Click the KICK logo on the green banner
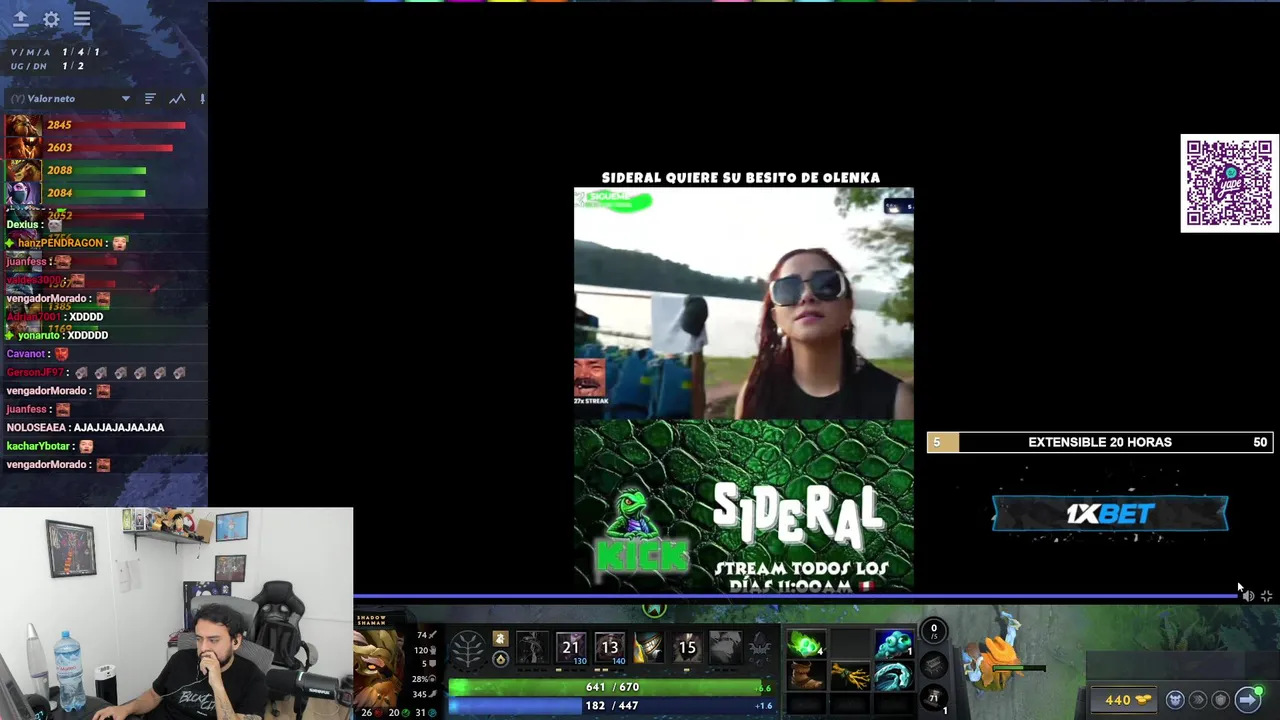 [x=641, y=555]
